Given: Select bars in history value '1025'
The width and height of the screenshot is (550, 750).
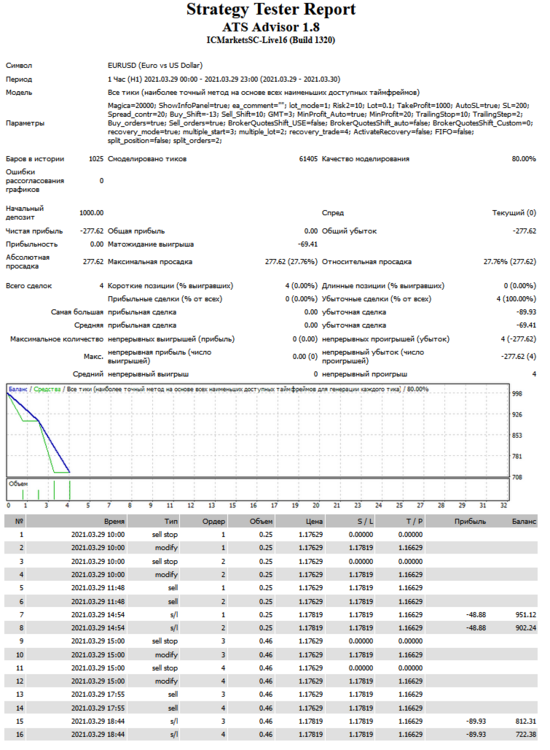Looking at the screenshot, I should coord(96,159).
